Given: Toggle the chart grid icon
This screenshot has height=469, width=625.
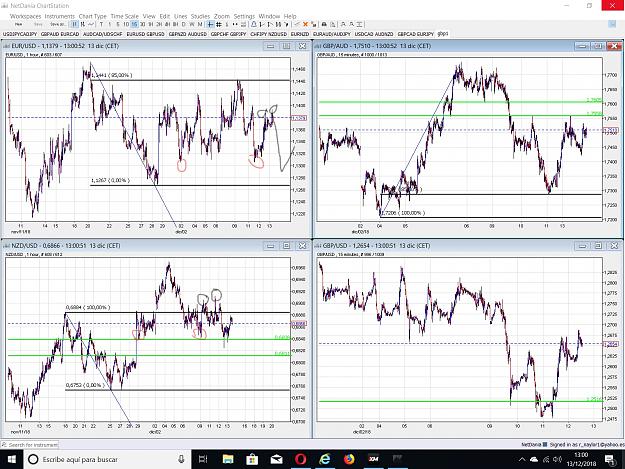Looking at the screenshot, I should point(218,24).
